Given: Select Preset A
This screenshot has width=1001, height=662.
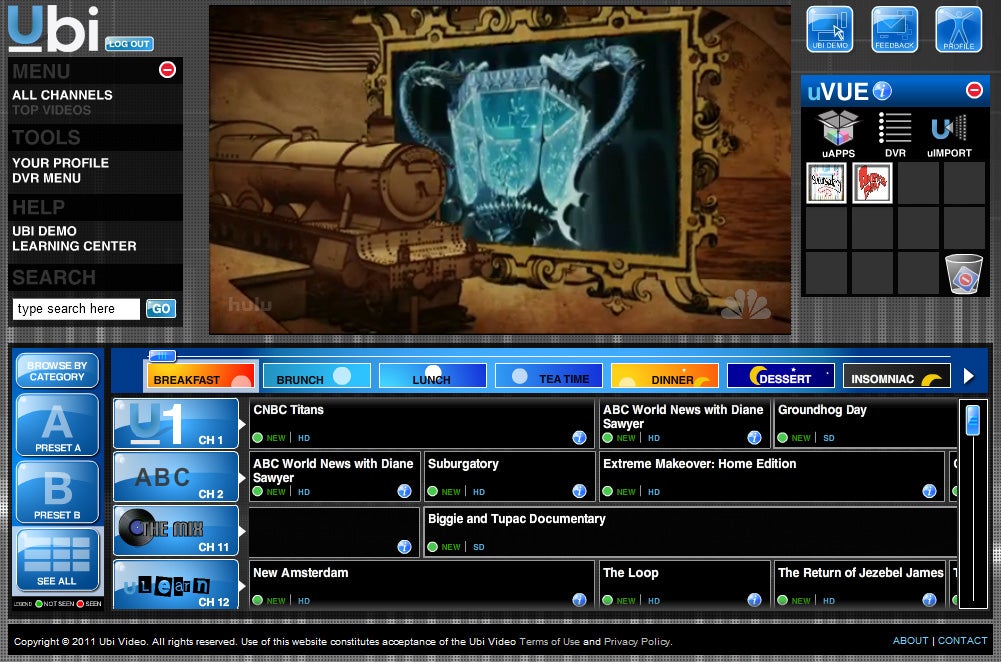Looking at the screenshot, I should (57, 425).
